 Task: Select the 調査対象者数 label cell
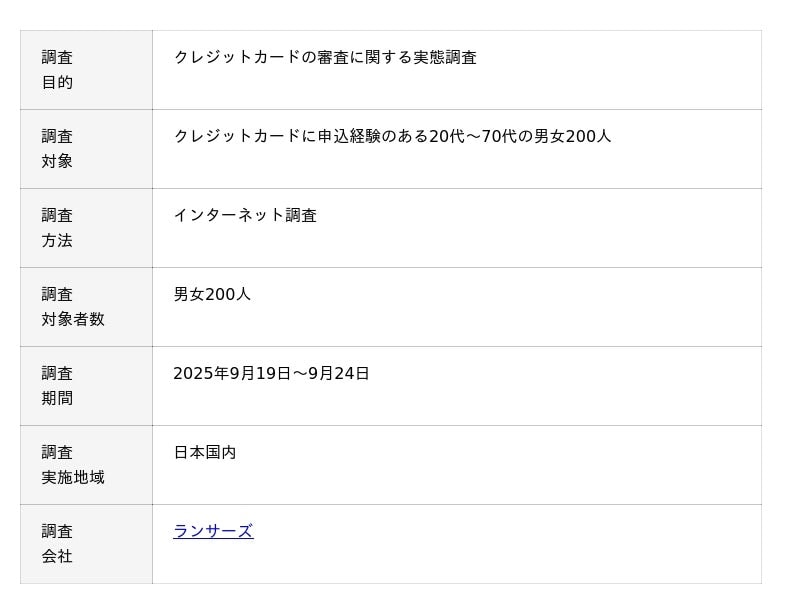tap(86, 307)
